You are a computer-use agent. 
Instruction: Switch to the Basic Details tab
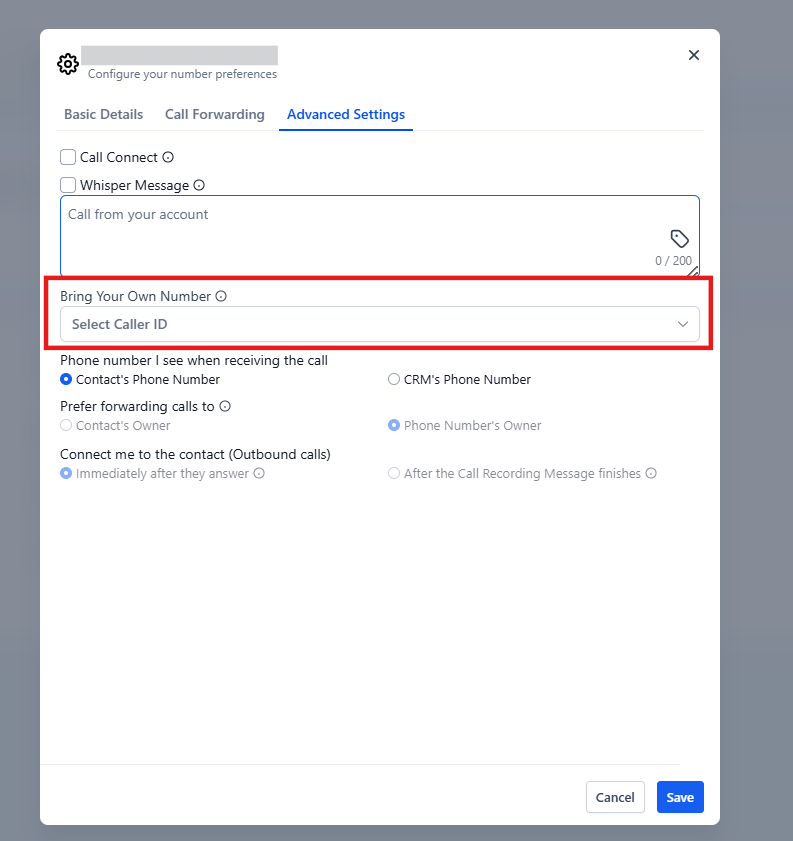(x=103, y=114)
